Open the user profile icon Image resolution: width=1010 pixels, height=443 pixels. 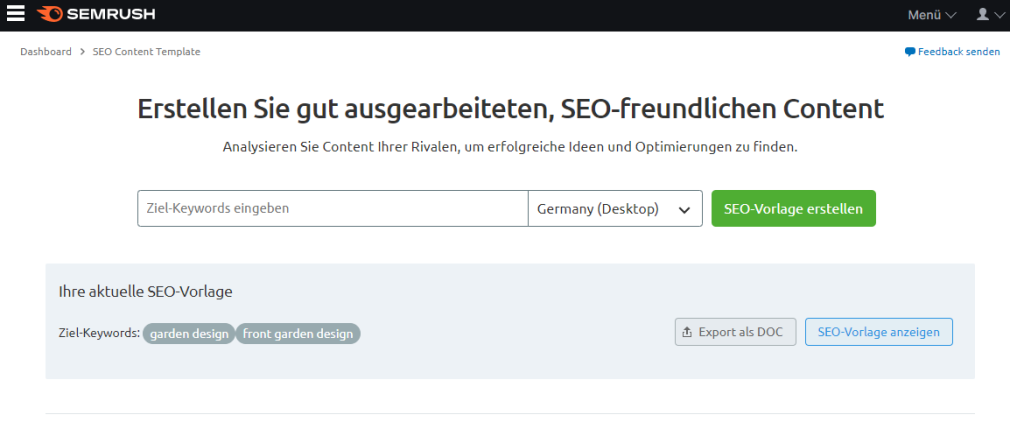click(x=982, y=15)
